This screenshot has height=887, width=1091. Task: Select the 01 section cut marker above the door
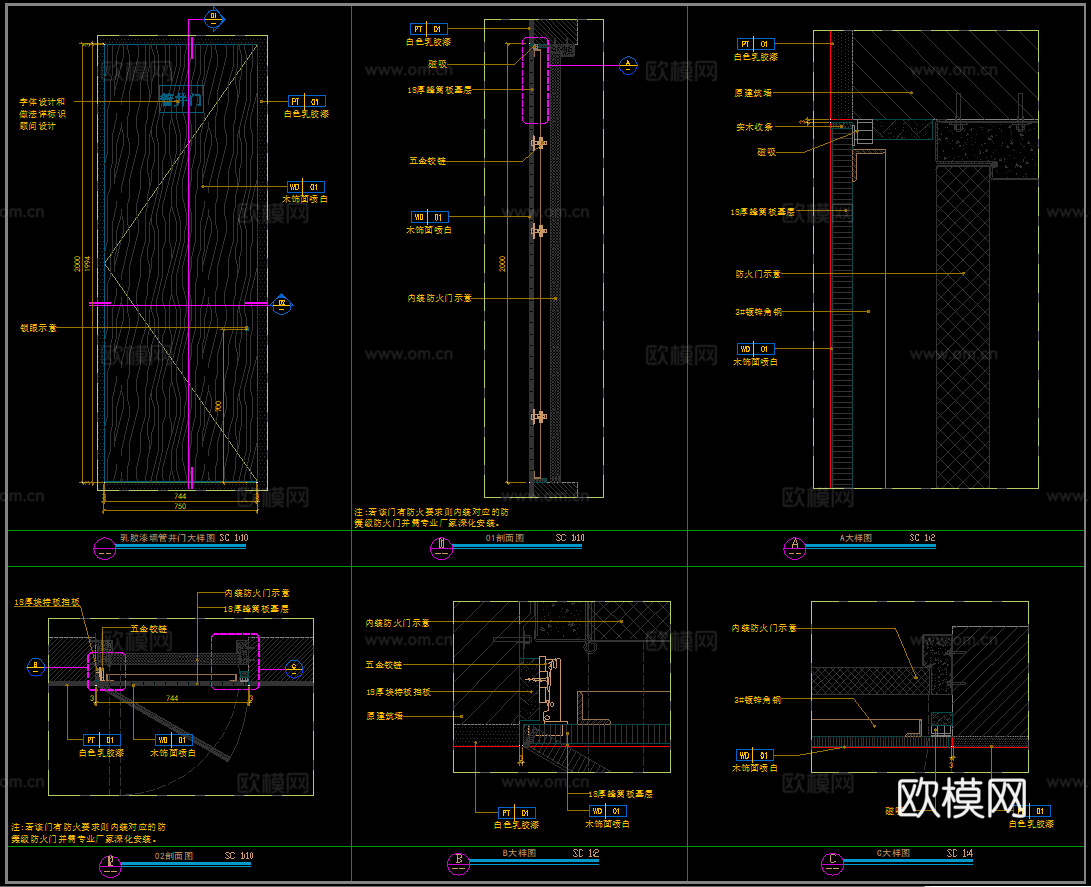point(214,17)
